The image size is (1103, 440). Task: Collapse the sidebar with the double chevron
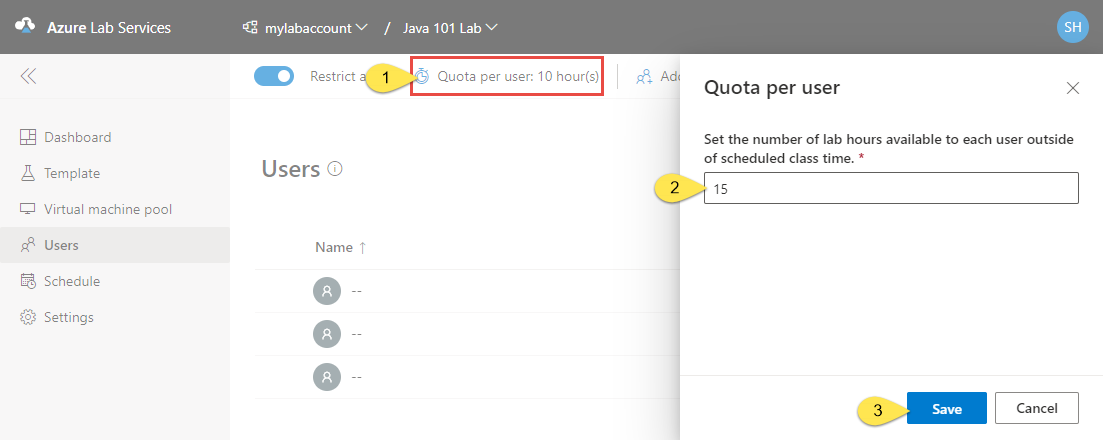(x=28, y=76)
